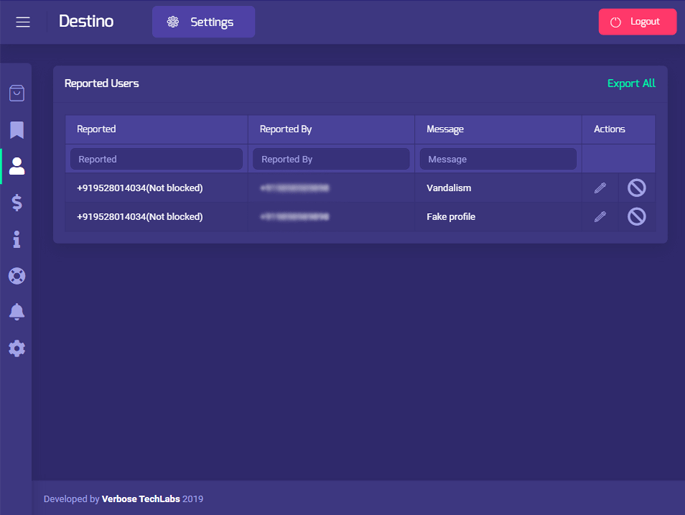685x515 pixels.
Task: Block the user reported for Fake profile
Action: (x=637, y=217)
